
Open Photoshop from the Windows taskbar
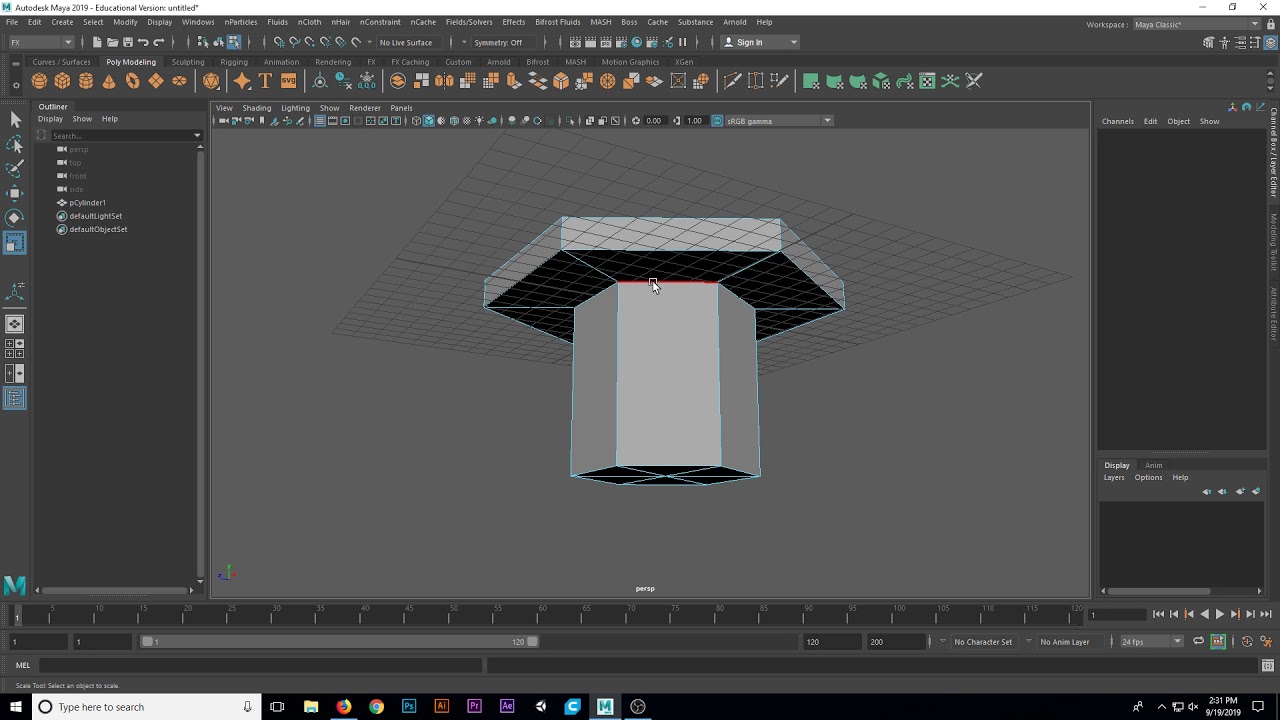(409, 707)
